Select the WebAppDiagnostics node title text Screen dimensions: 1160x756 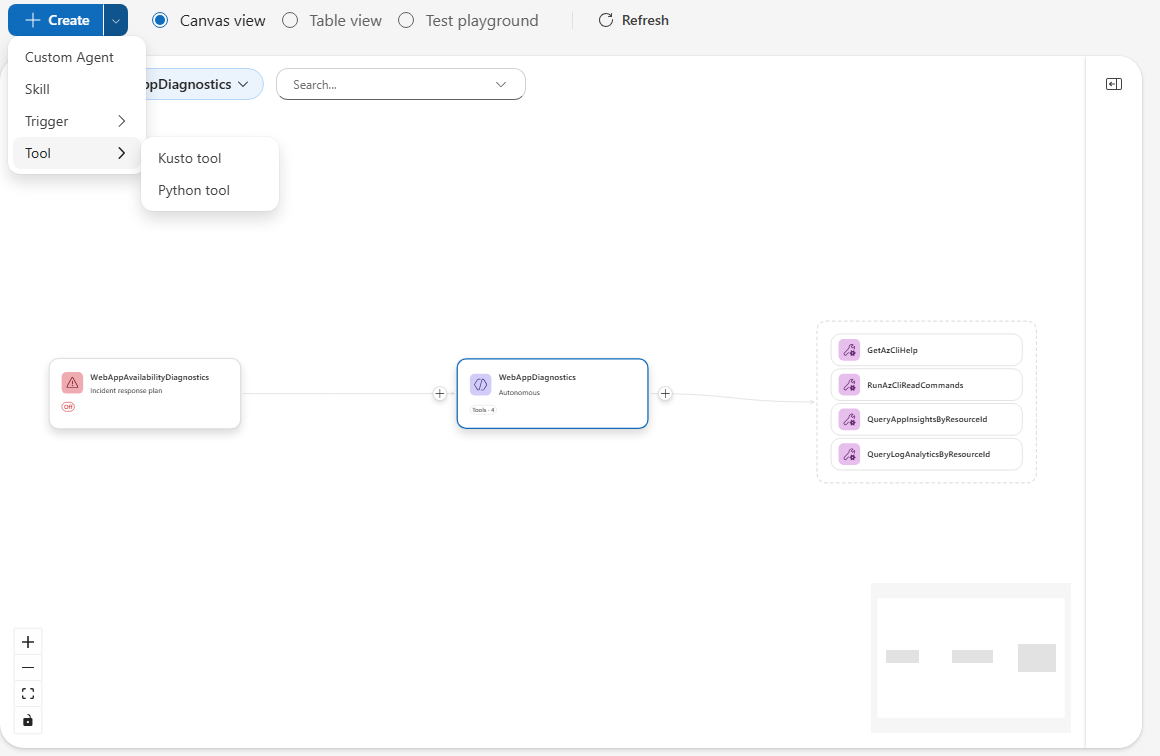pos(537,377)
